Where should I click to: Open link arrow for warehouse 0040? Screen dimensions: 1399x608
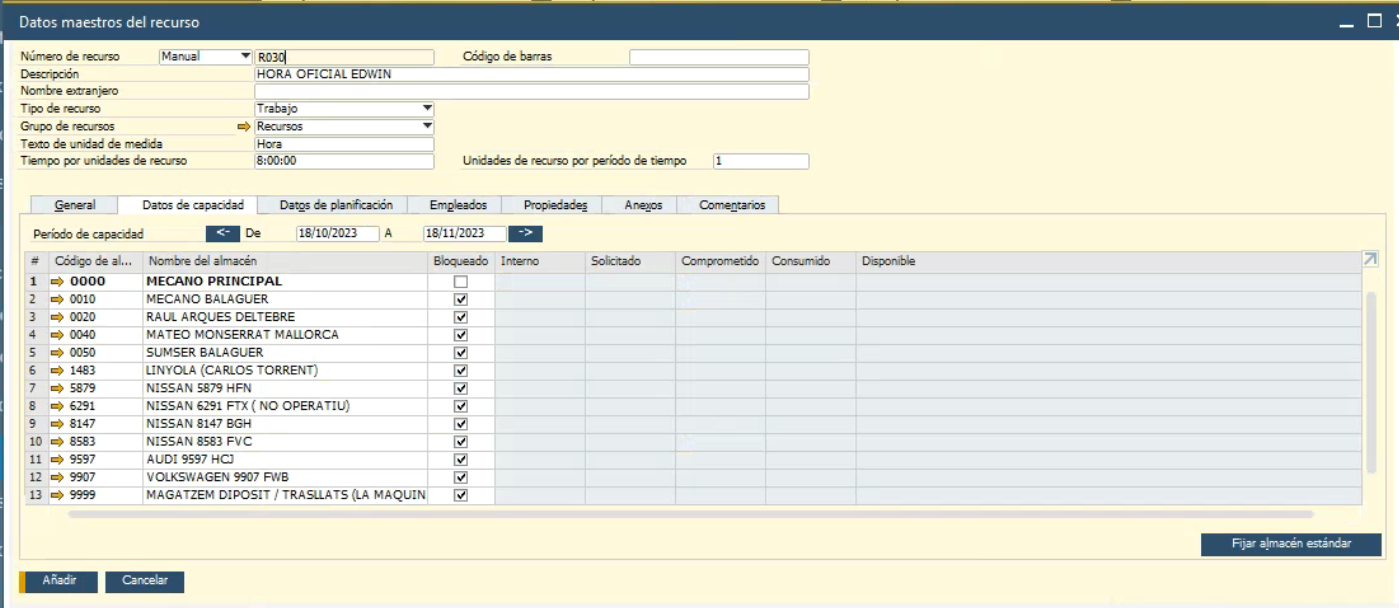click(57, 335)
